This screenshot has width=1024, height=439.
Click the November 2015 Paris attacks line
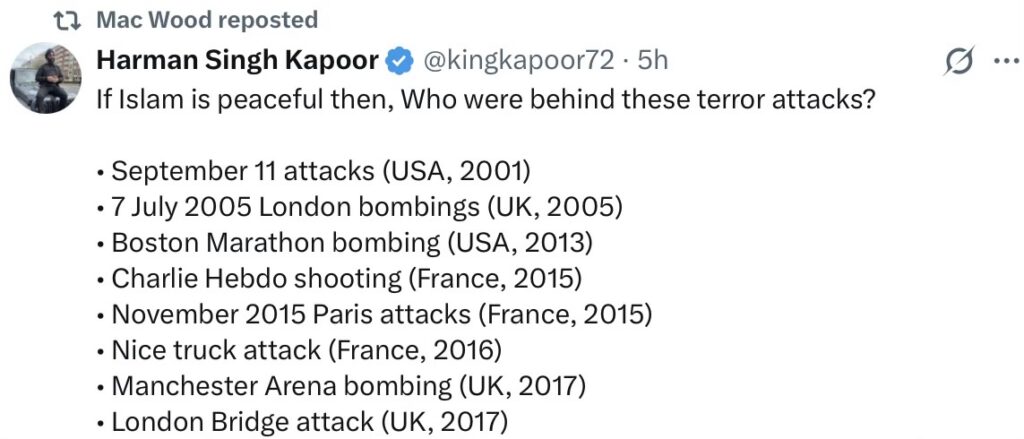381,314
